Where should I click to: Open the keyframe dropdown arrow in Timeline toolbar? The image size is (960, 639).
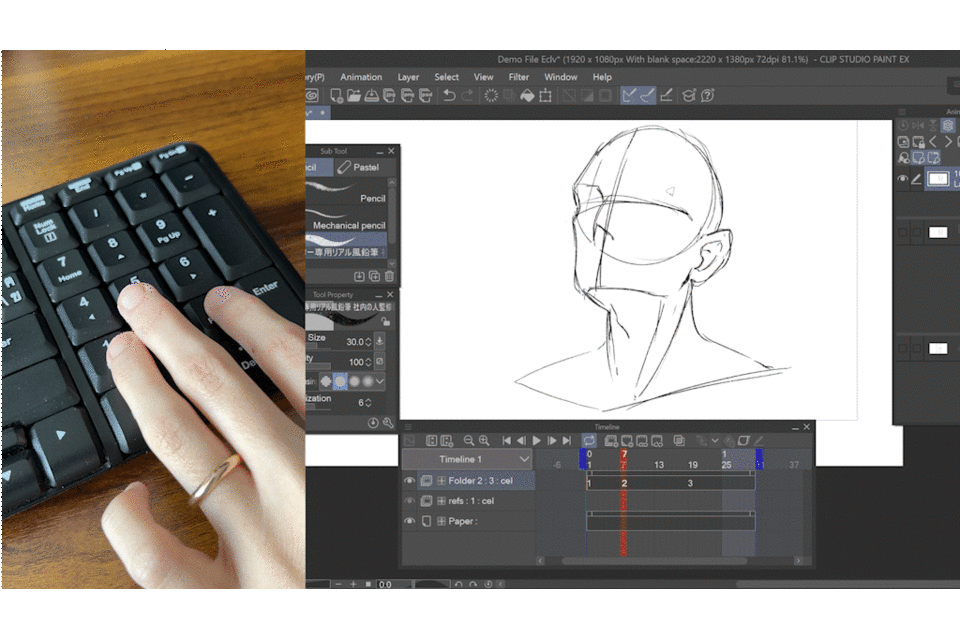point(714,441)
